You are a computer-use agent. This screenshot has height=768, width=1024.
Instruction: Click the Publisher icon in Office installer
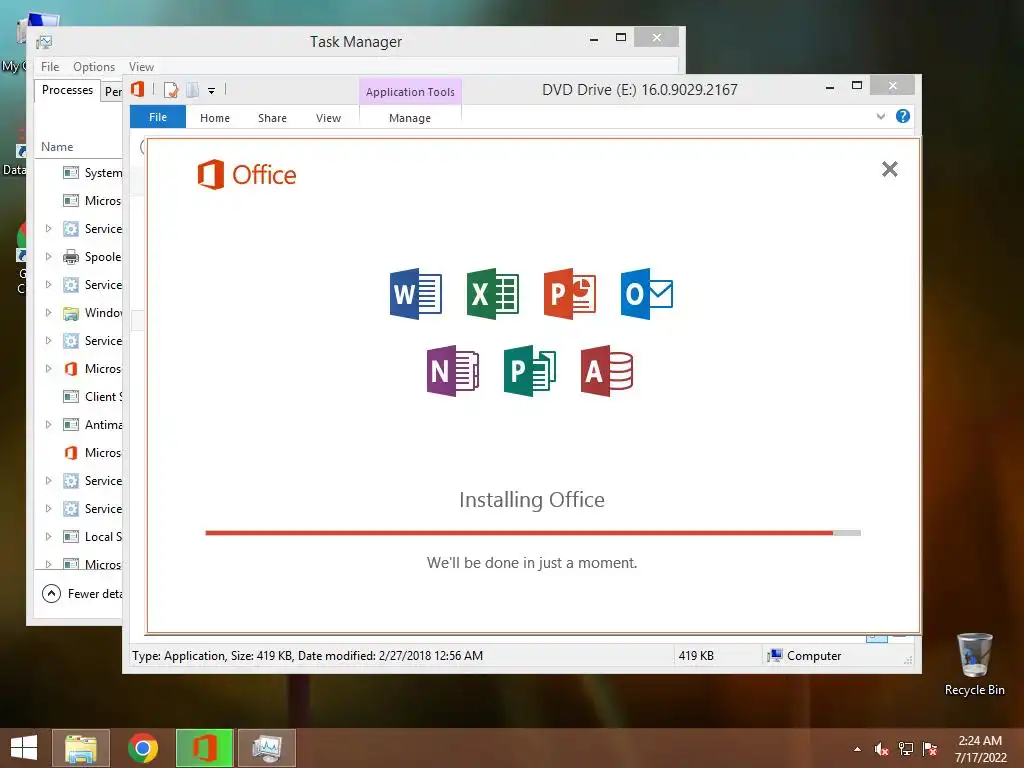[x=530, y=370]
